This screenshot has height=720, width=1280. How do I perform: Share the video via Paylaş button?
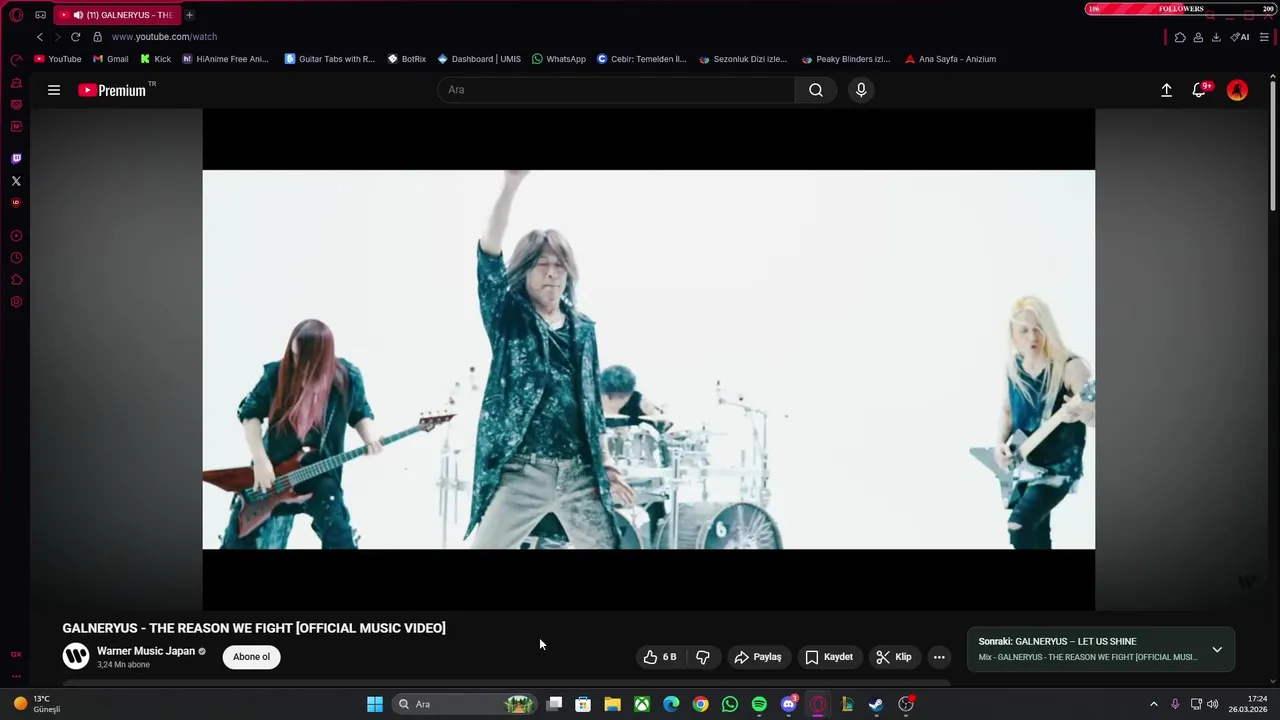pos(758,657)
